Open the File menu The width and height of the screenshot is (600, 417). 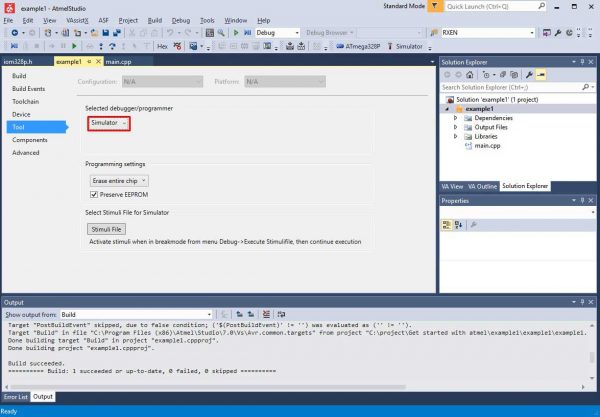8,20
